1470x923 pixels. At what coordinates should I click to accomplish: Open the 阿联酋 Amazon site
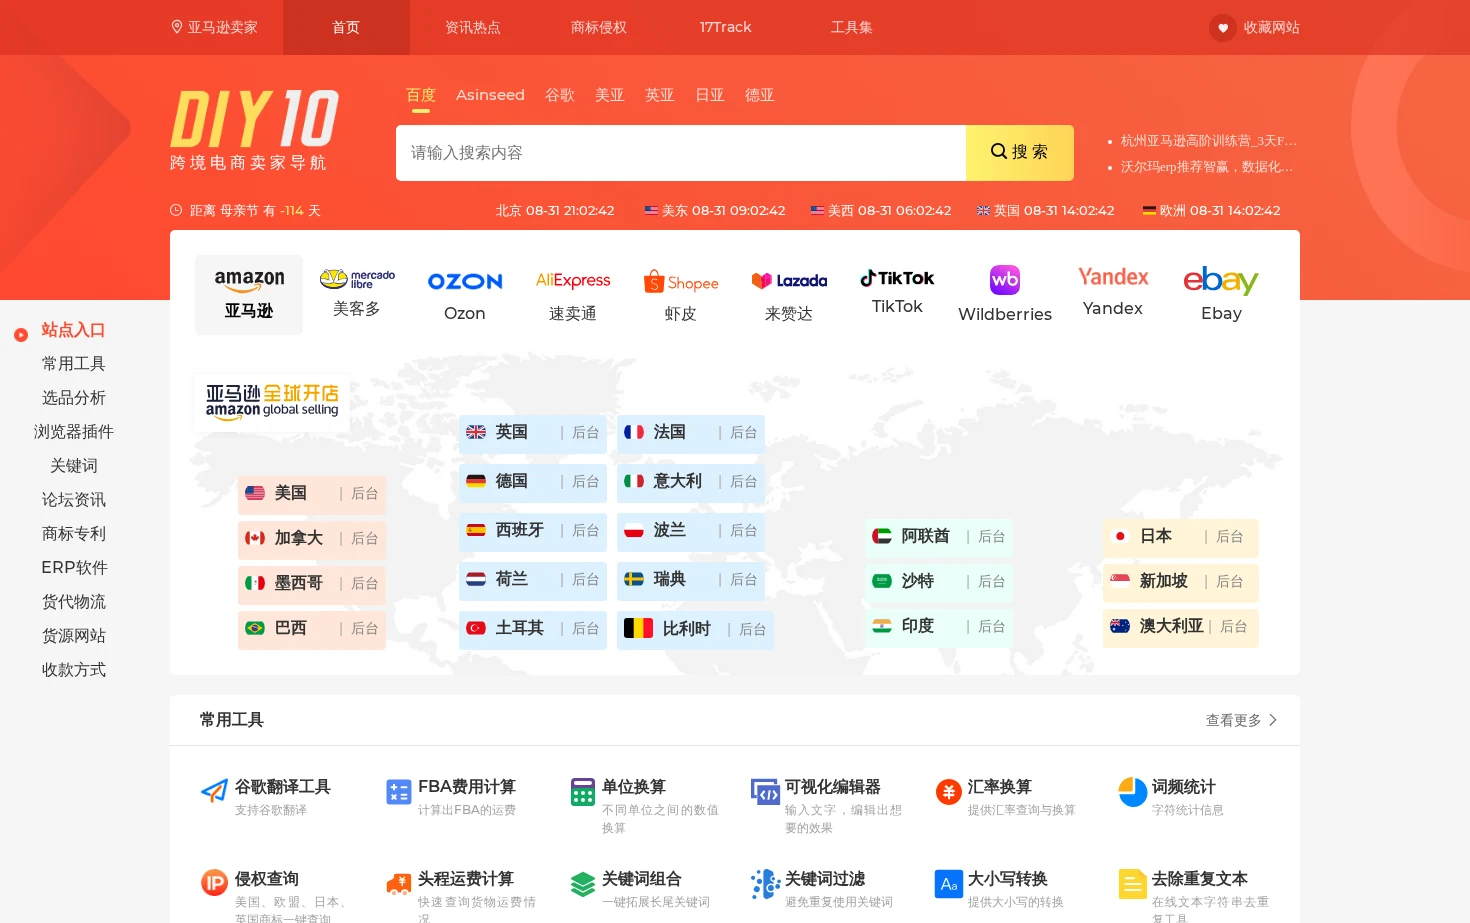coord(926,536)
